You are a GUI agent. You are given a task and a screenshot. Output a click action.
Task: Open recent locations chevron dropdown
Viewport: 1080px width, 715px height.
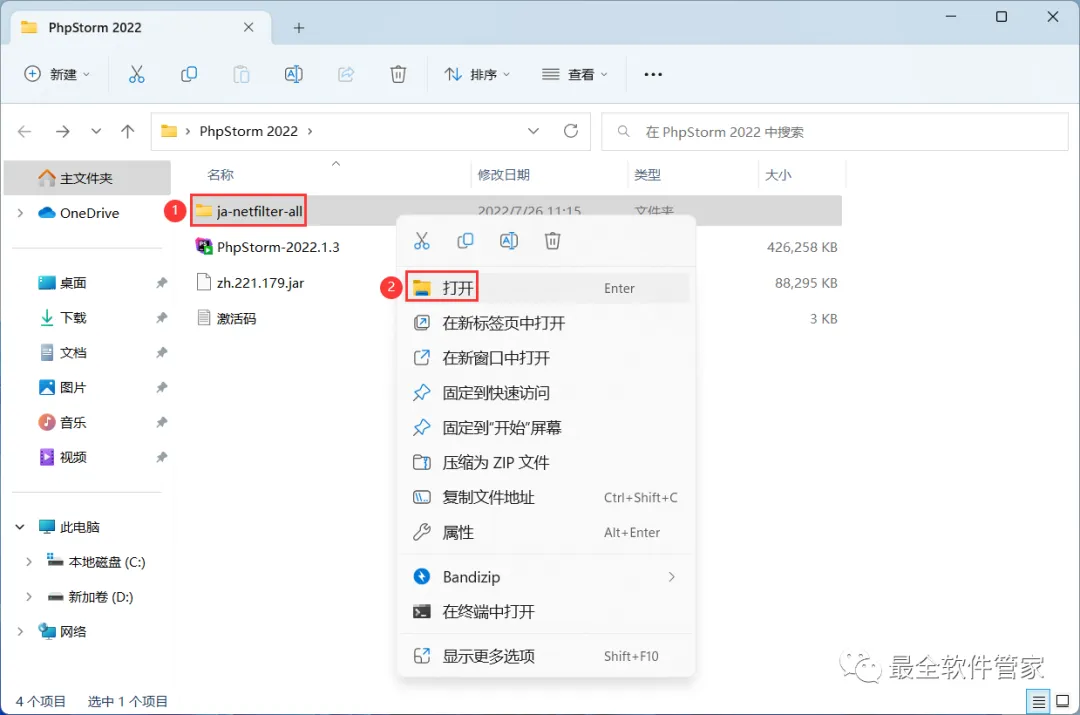coord(96,132)
